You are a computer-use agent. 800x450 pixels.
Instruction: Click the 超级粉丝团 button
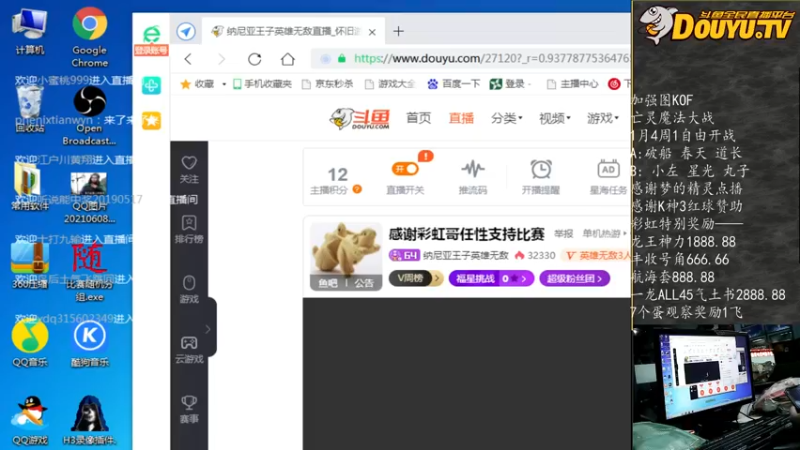click(574, 279)
